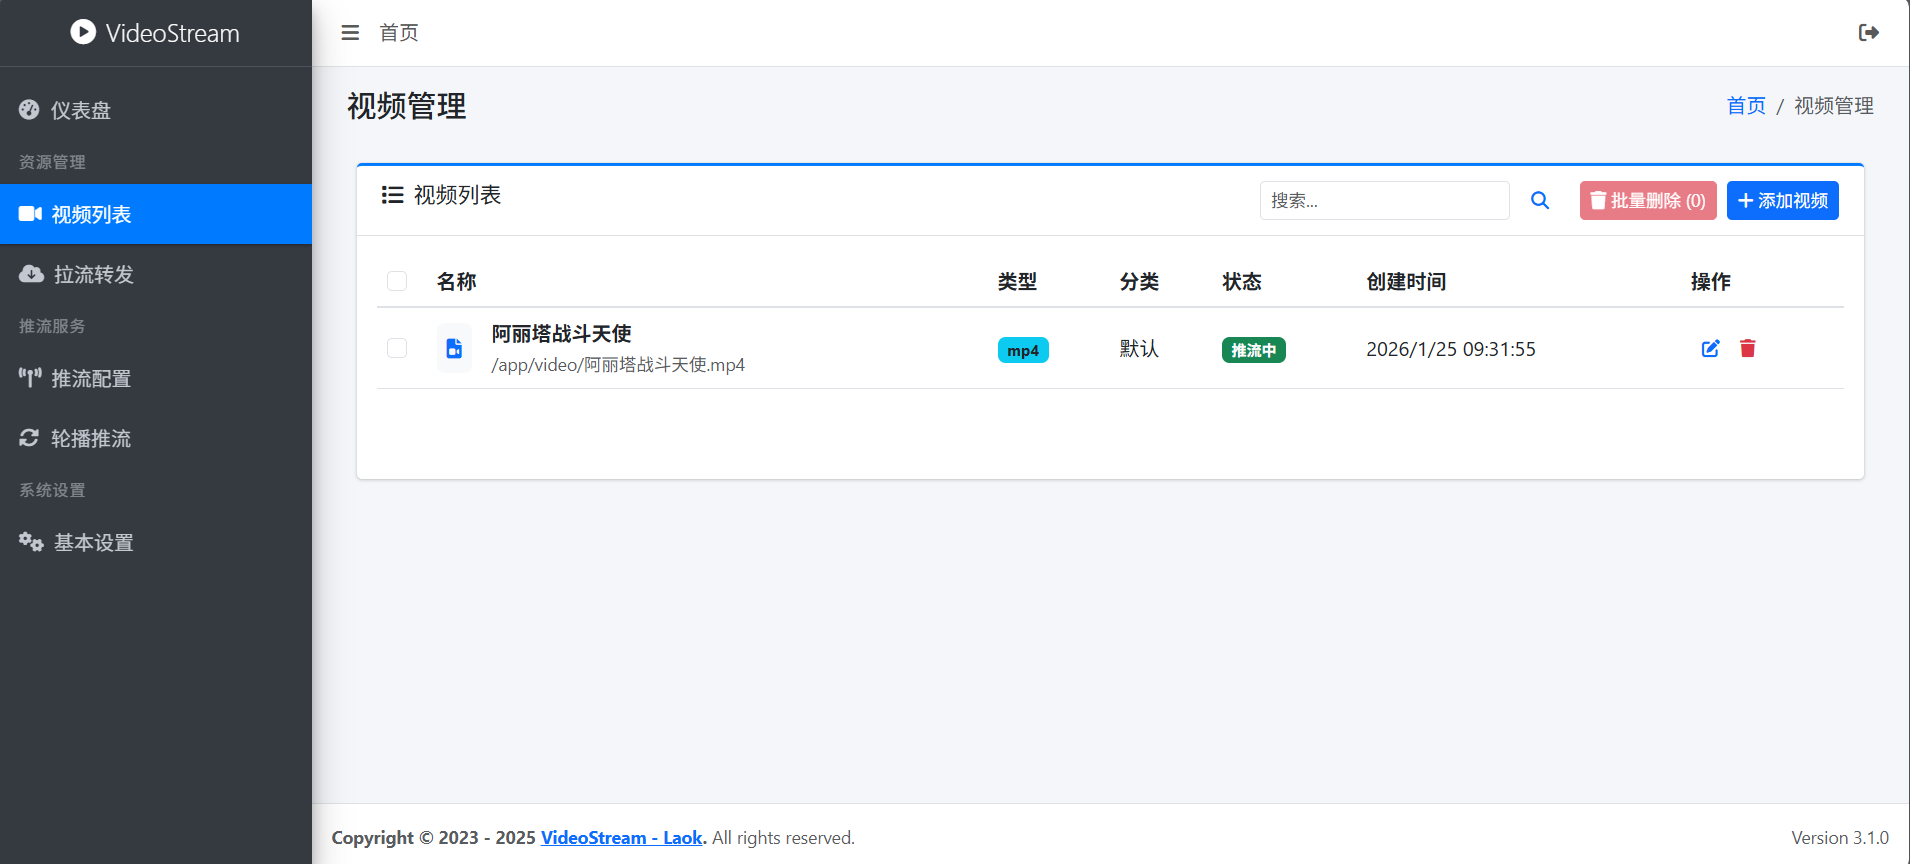Click the video file icon of 阿丽塔战斗天使

454,348
